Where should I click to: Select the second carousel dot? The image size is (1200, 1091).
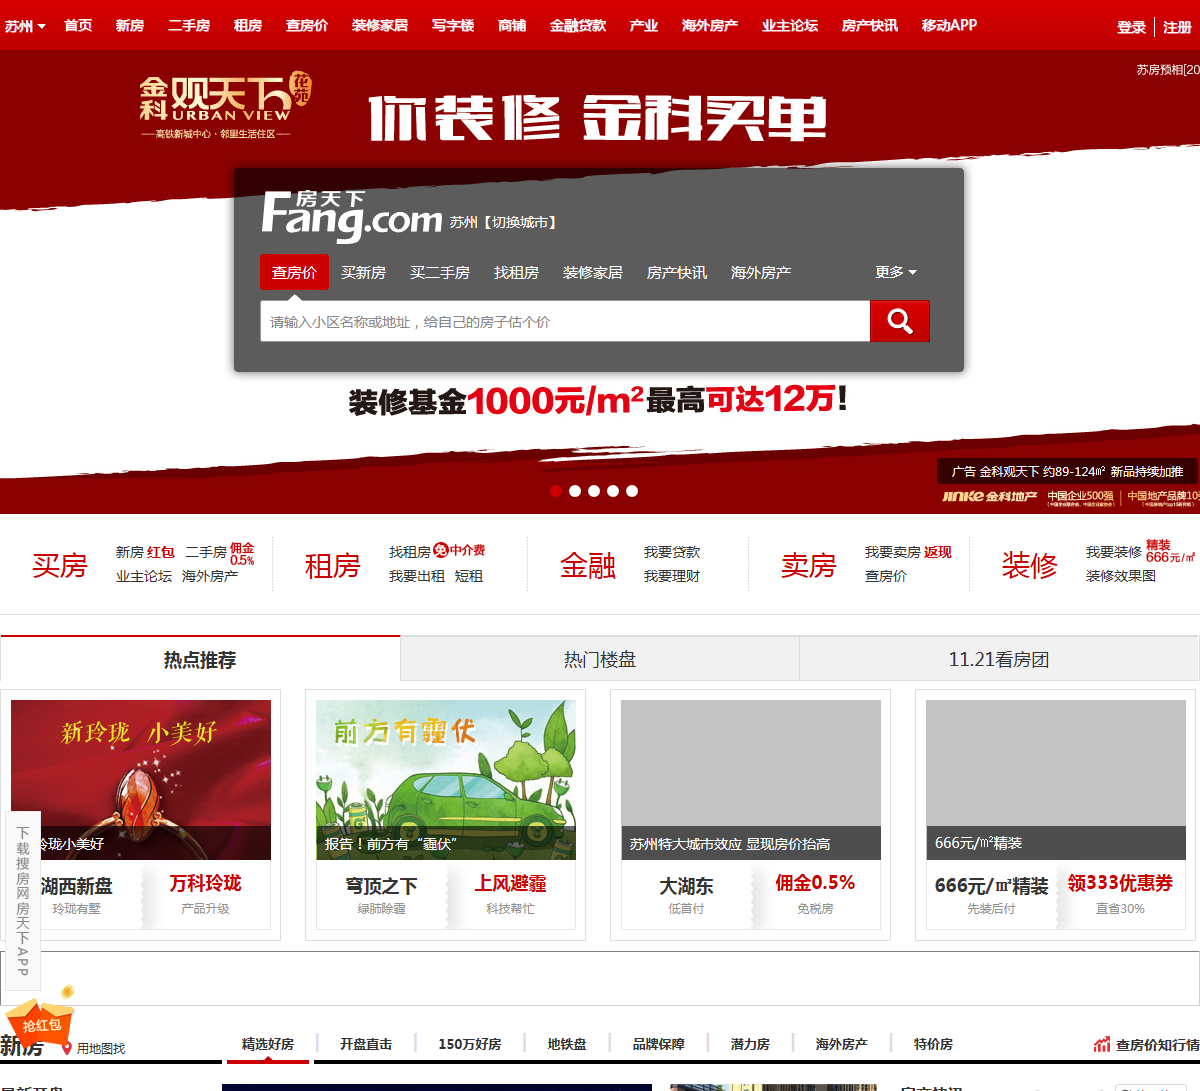pyautogui.click(x=575, y=491)
